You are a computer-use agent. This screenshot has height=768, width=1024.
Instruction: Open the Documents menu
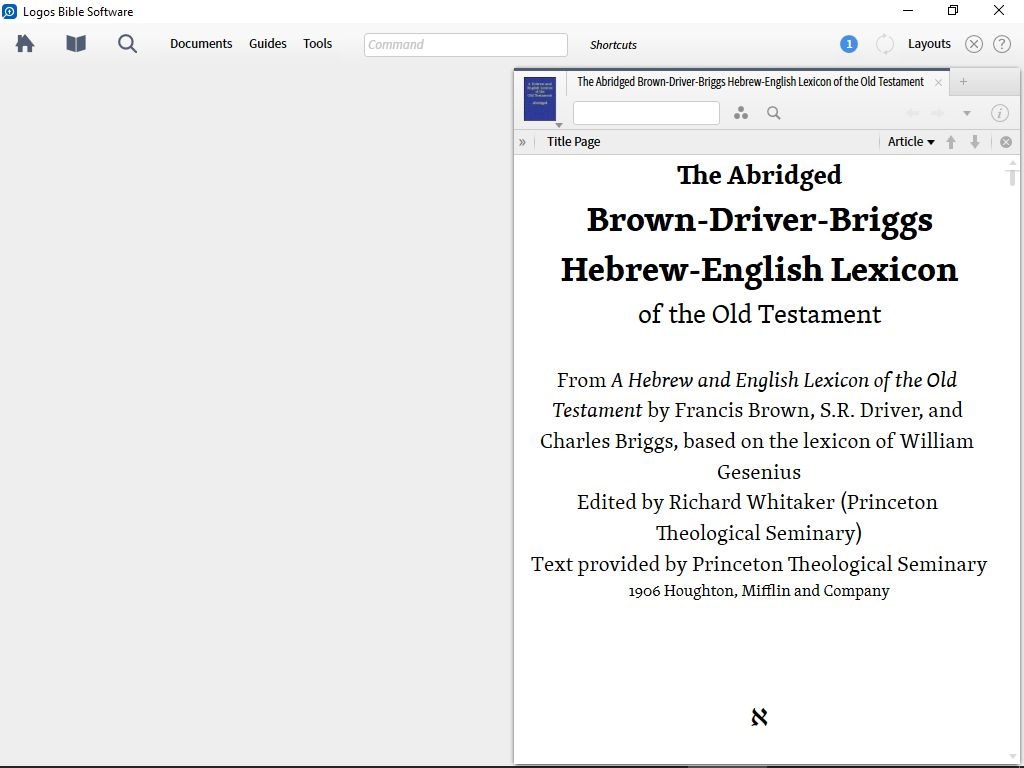click(x=201, y=44)
